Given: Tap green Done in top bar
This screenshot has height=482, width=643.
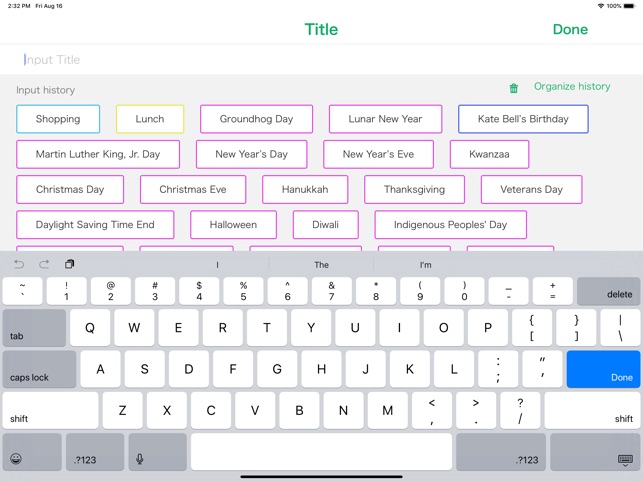Looking at the screenshot, I should 570,29.
